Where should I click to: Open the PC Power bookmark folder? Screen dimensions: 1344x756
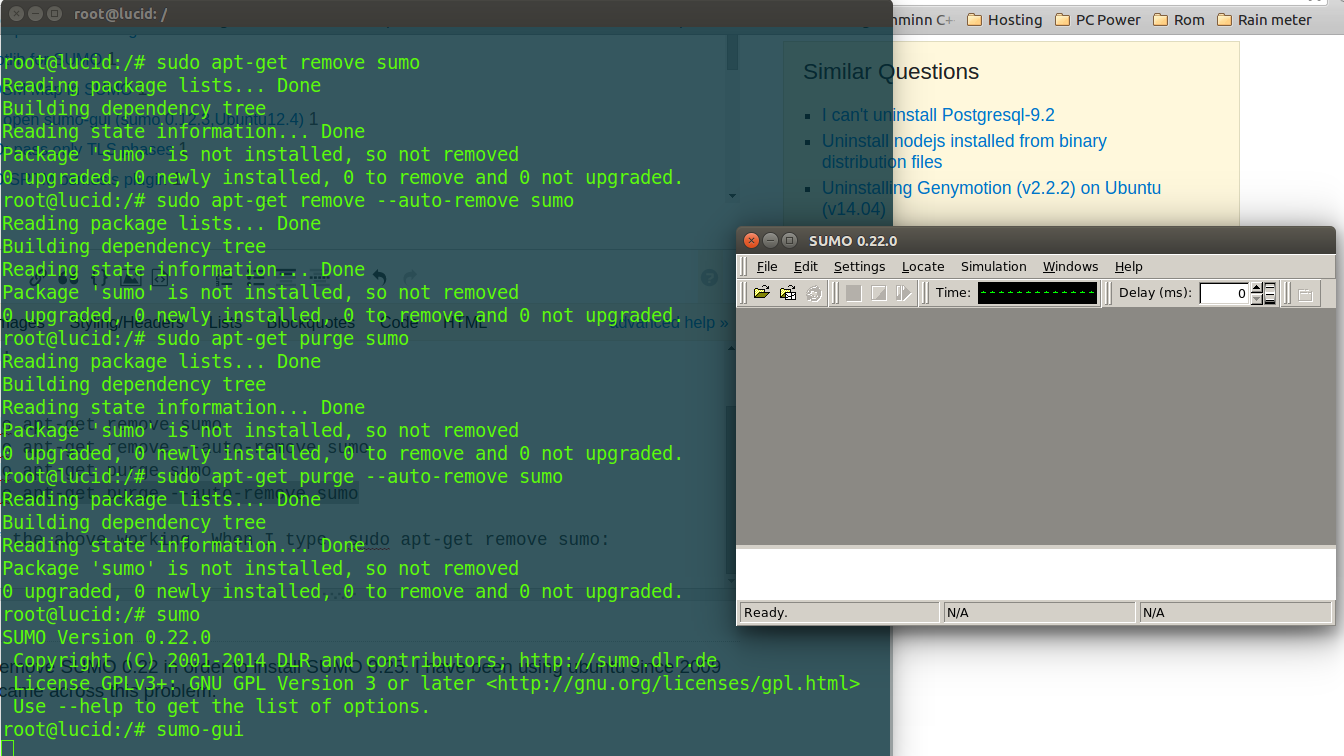pos(1097,20)
